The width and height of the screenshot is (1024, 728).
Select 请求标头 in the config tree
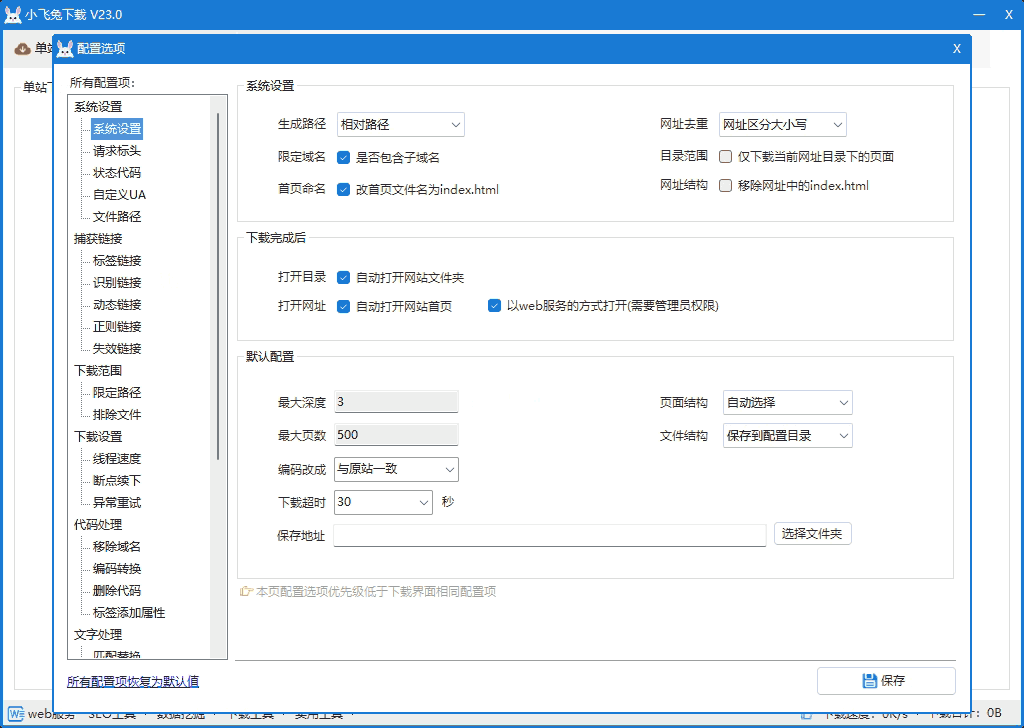point(117,151)
